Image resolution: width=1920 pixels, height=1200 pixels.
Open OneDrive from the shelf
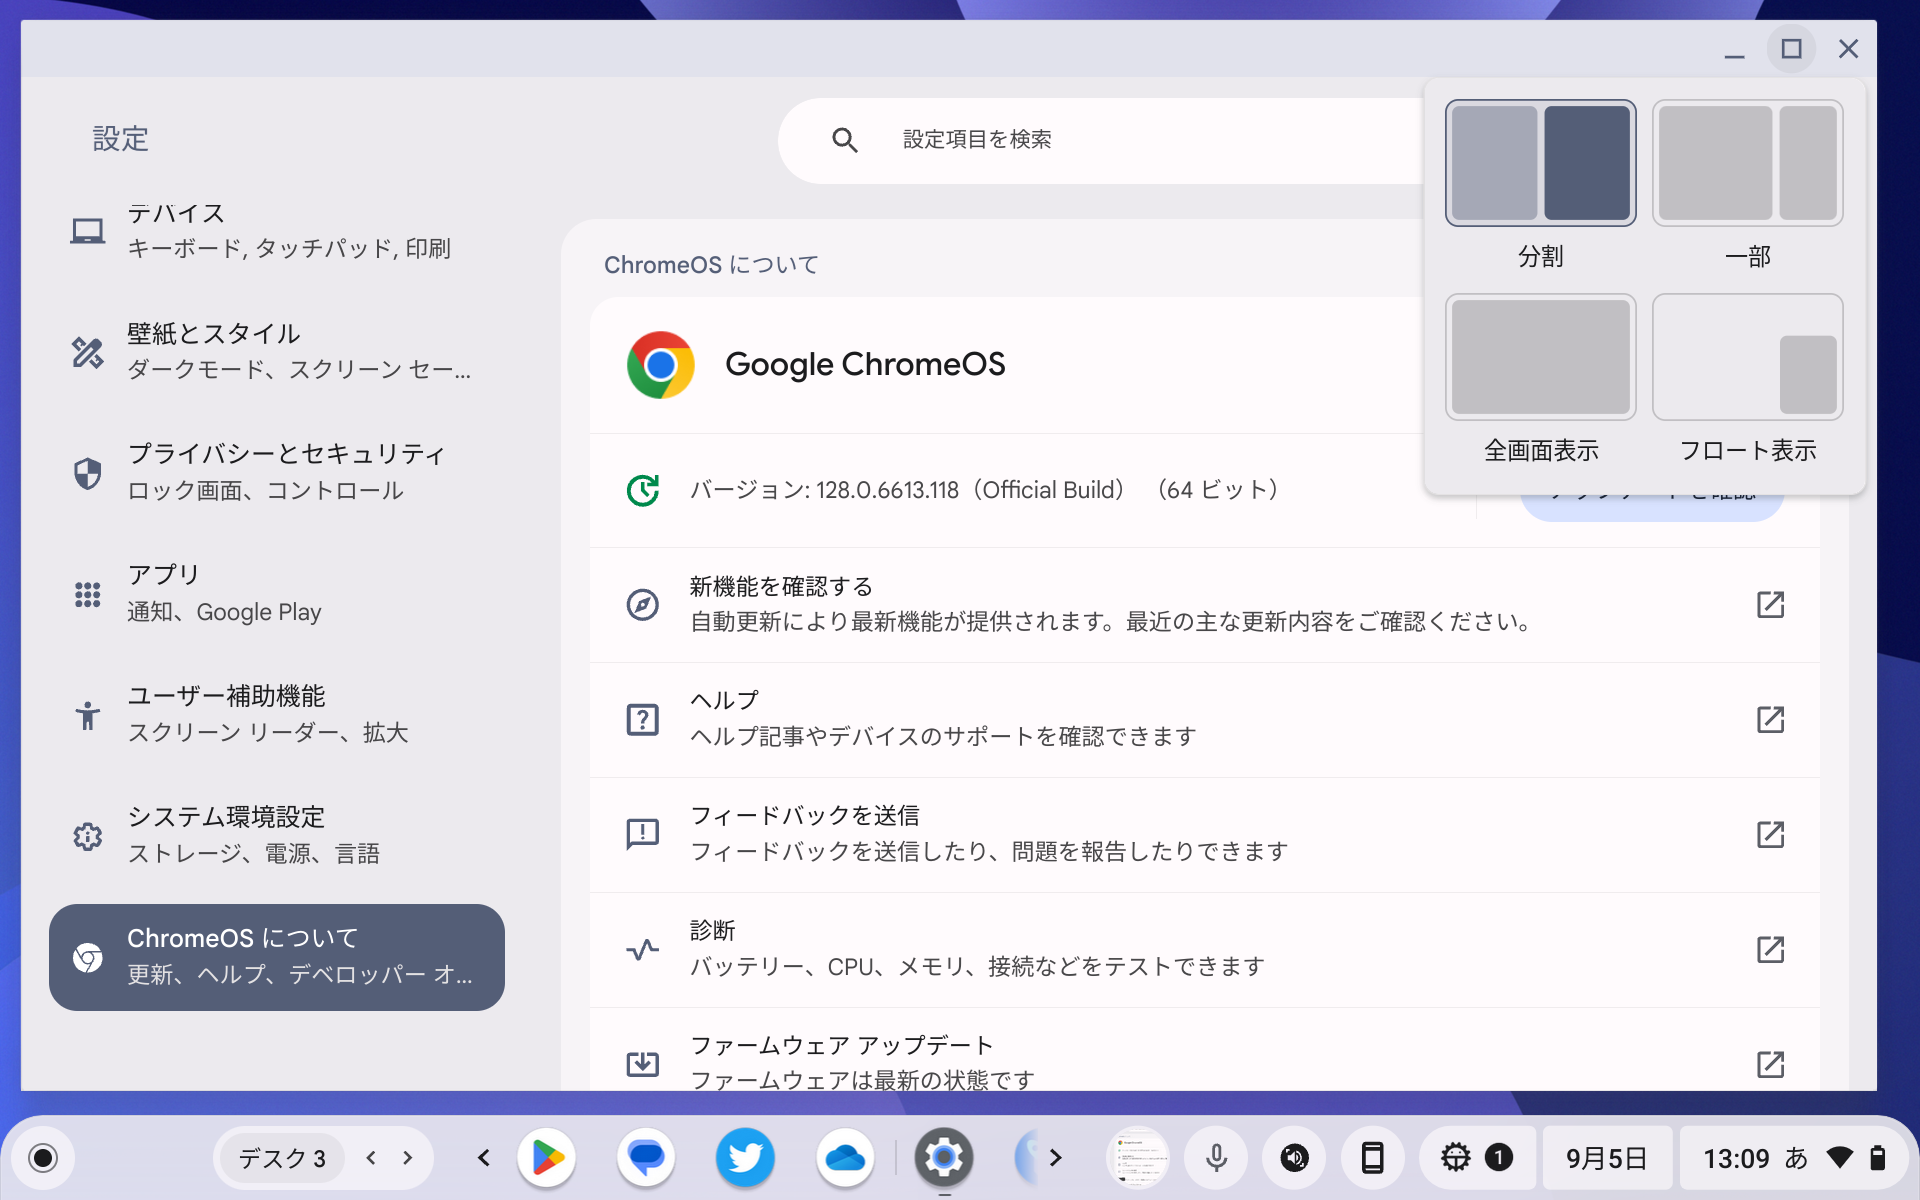(845, 1157)
